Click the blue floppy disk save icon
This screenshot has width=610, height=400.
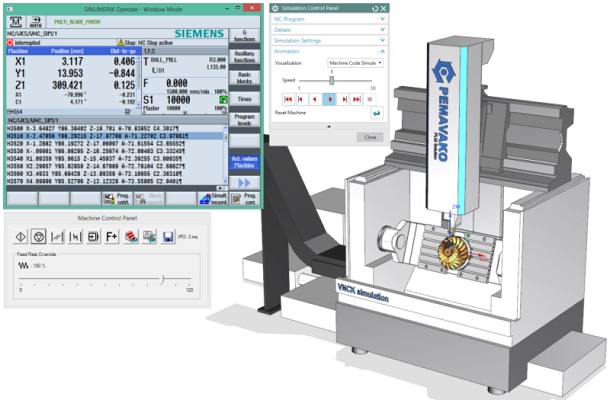[168, 237]
